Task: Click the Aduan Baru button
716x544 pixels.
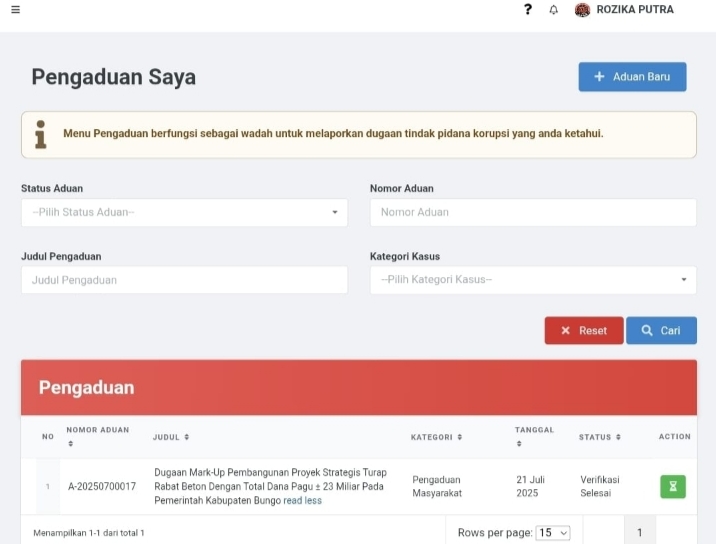Action: coord(632,77)
